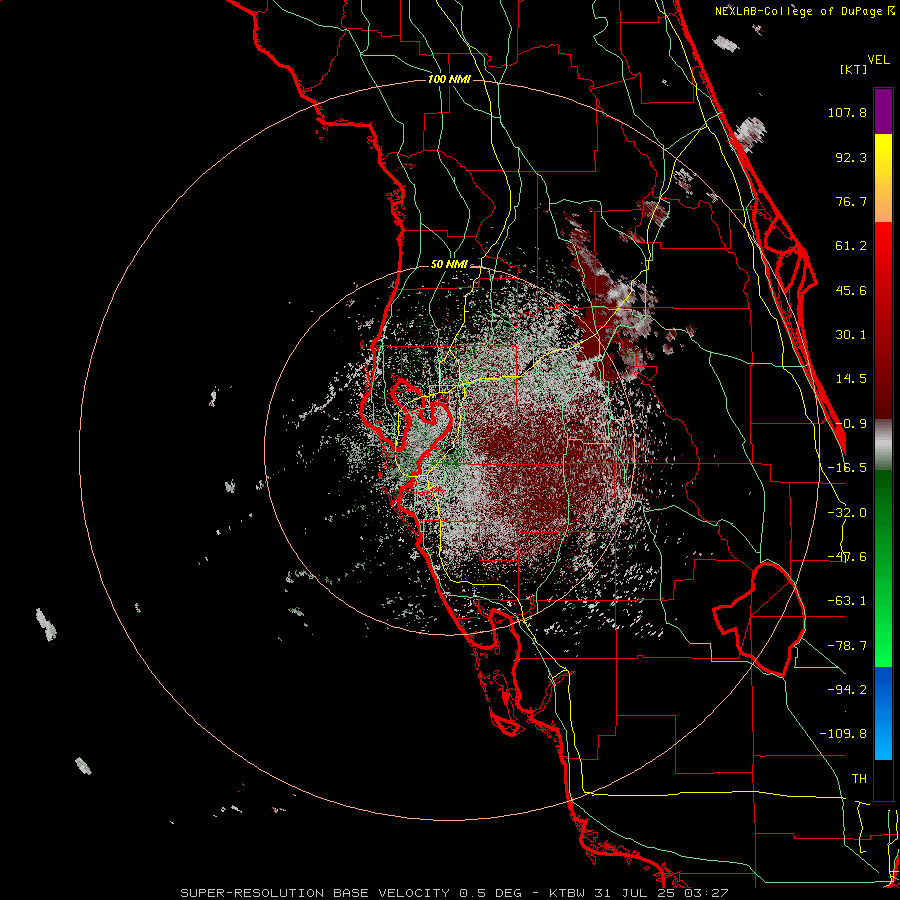Click the [KT] units label
Viewport: 900px width, 900px height.
click(854, 69)
